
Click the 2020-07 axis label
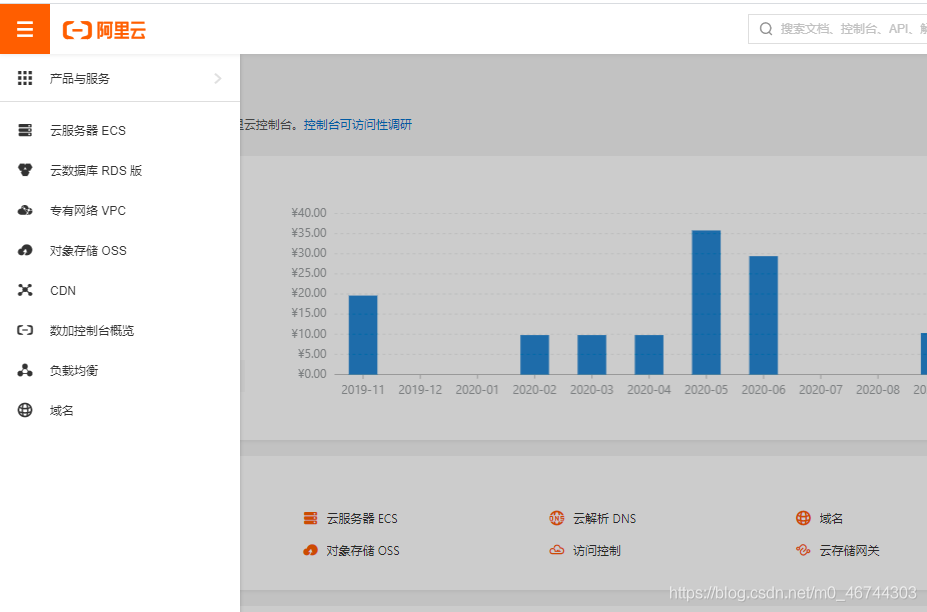click(821, 390)
